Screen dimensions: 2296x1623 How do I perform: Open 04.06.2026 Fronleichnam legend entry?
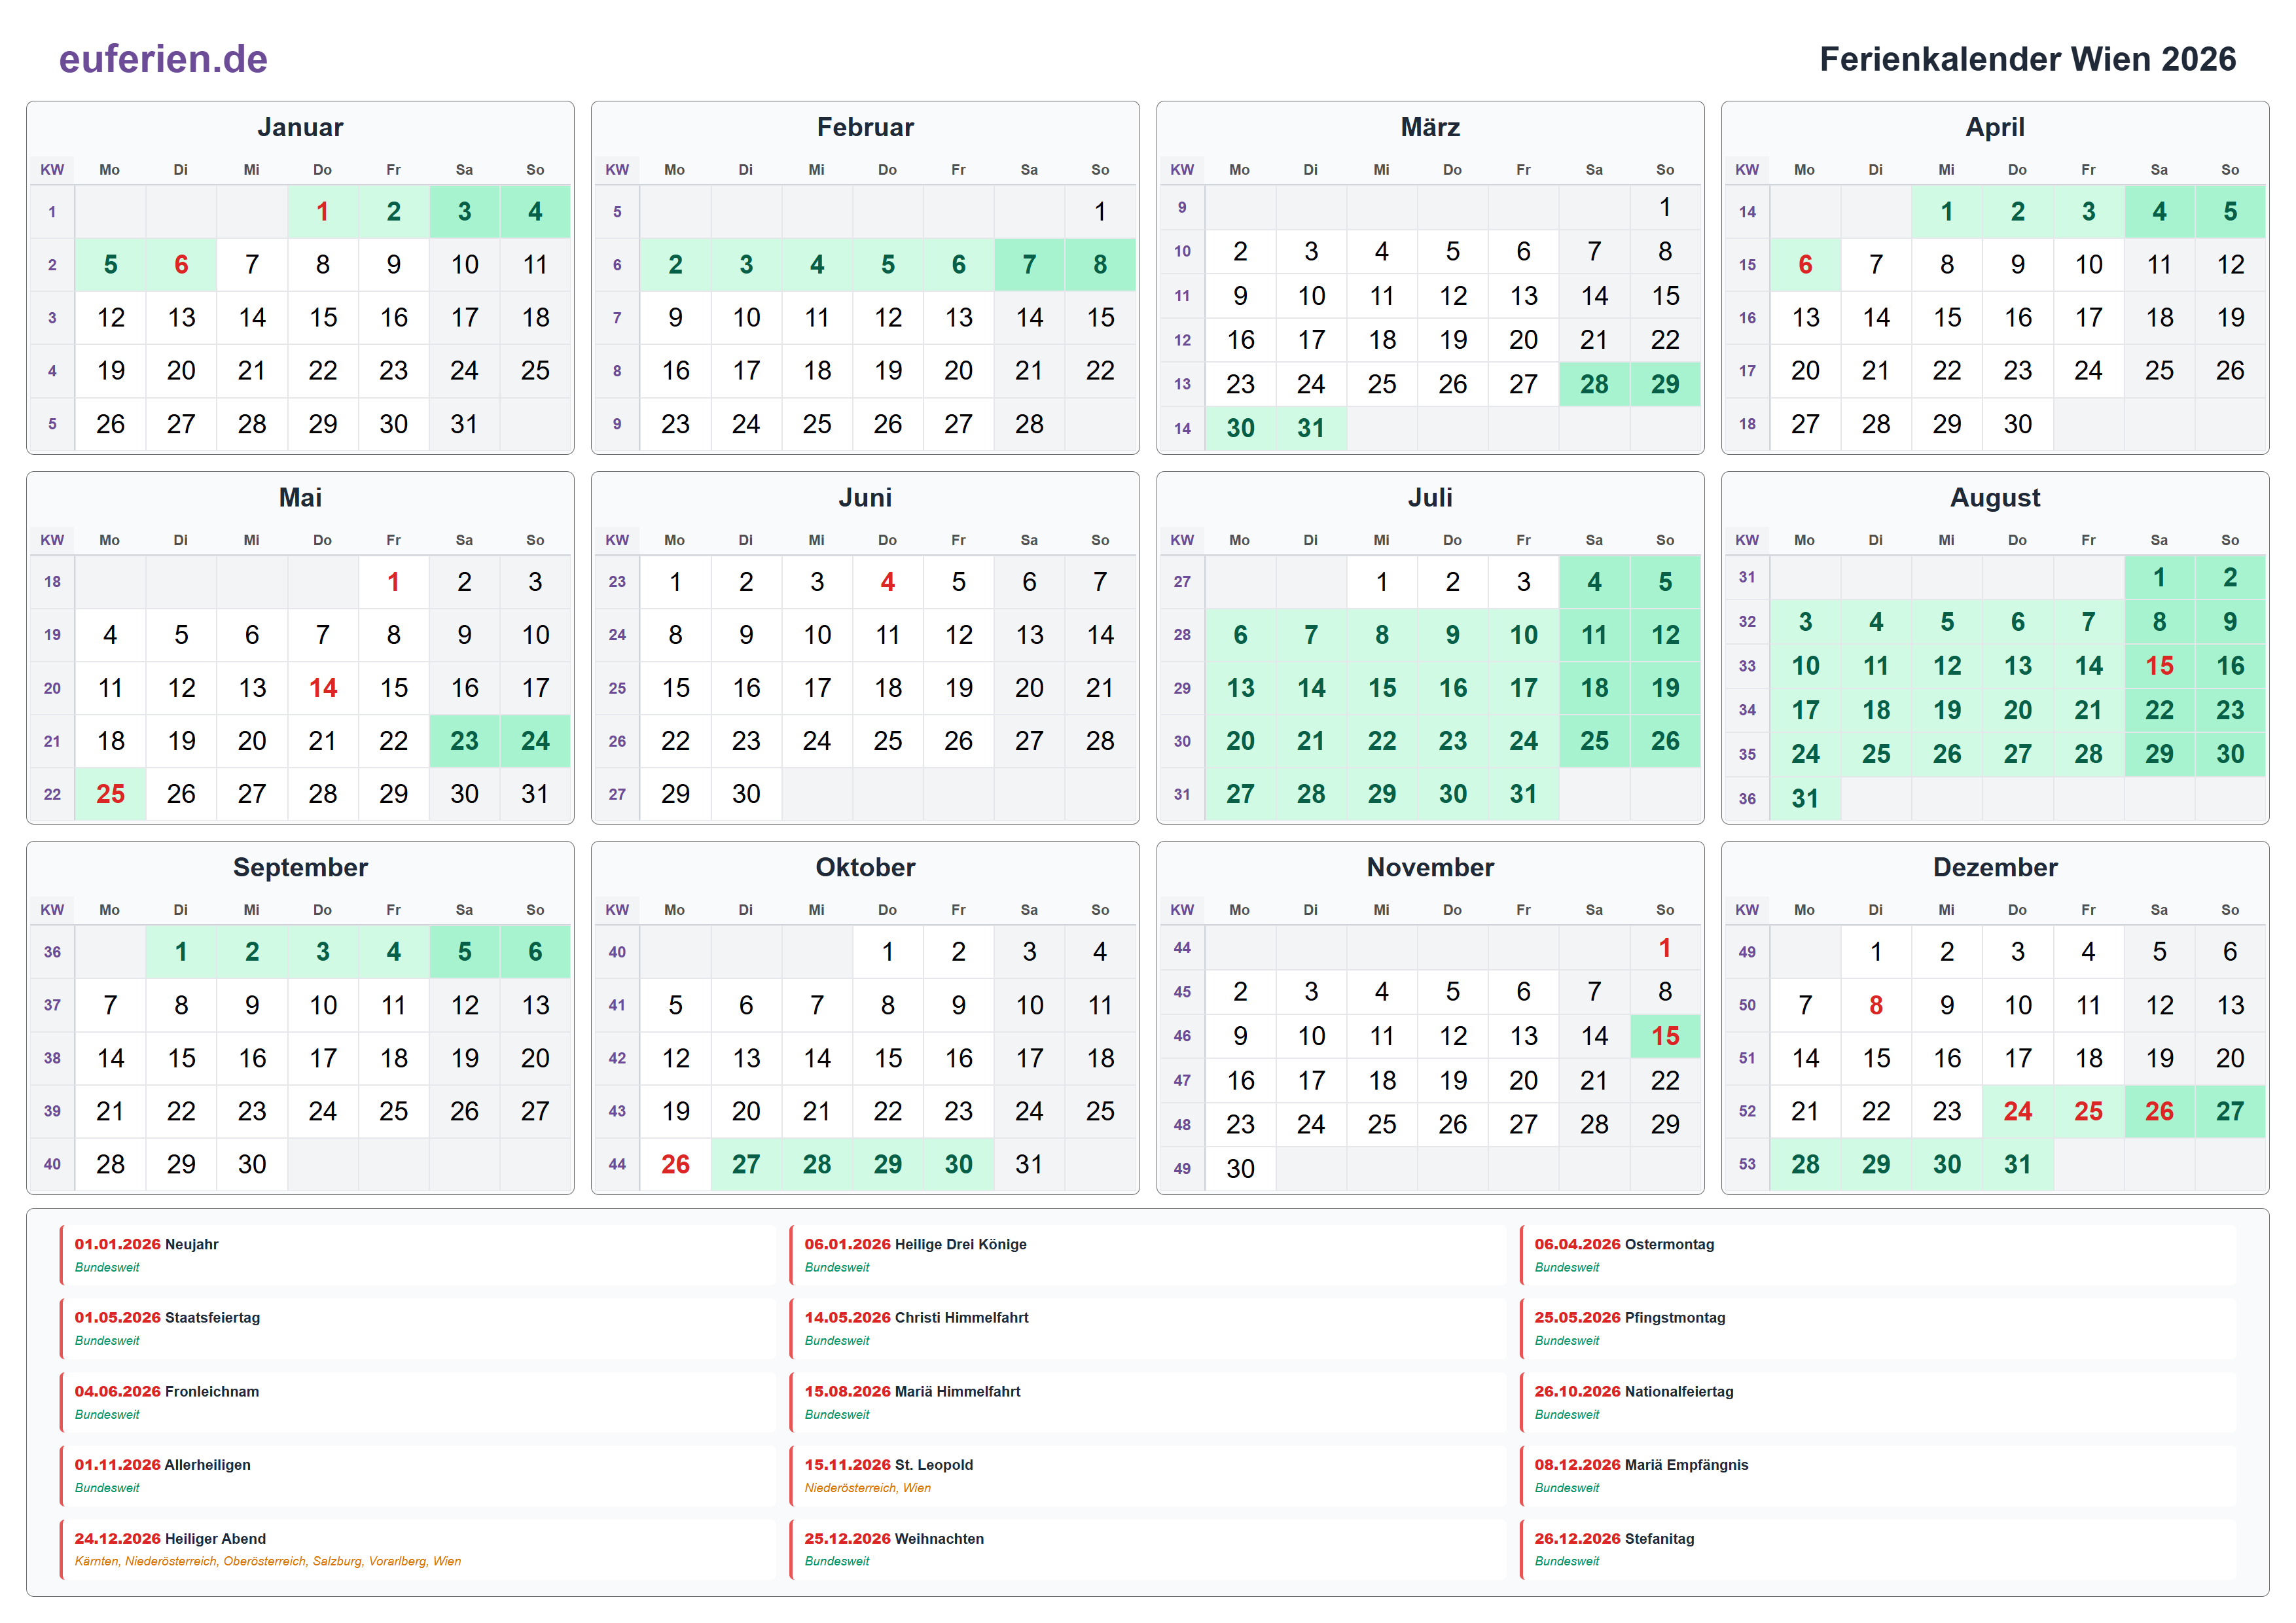[x=418, y=1402]
